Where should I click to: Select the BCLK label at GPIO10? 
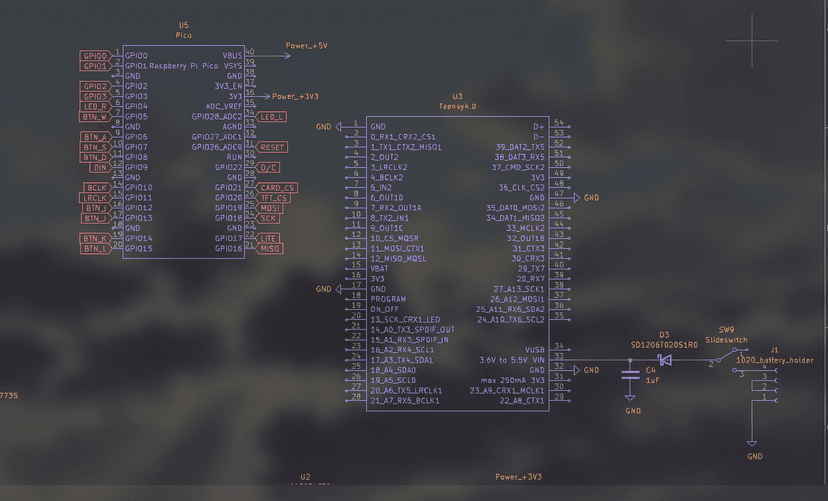click(95, 188)
